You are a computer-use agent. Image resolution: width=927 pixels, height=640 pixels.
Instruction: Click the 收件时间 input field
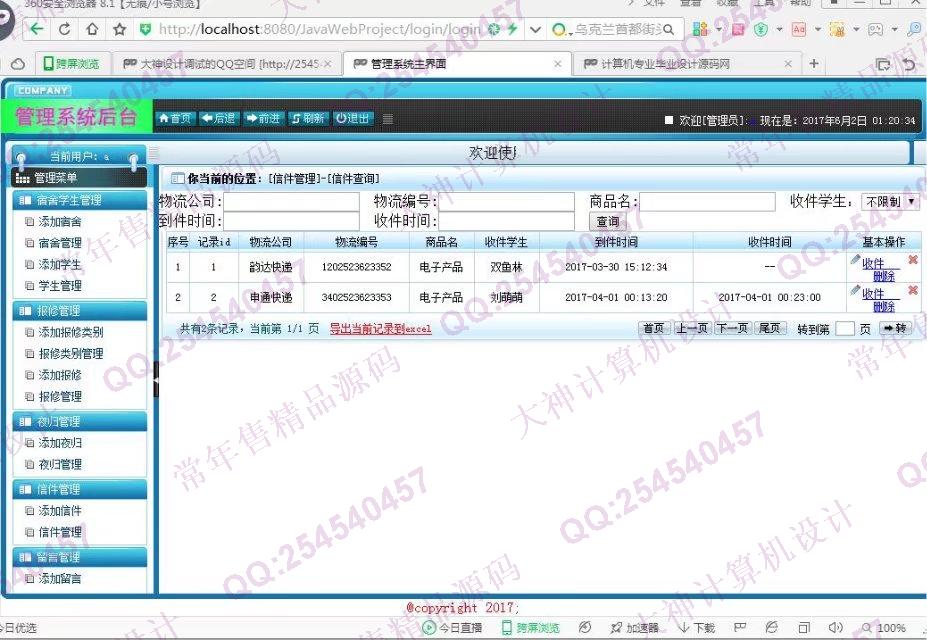tap(506, 222)
